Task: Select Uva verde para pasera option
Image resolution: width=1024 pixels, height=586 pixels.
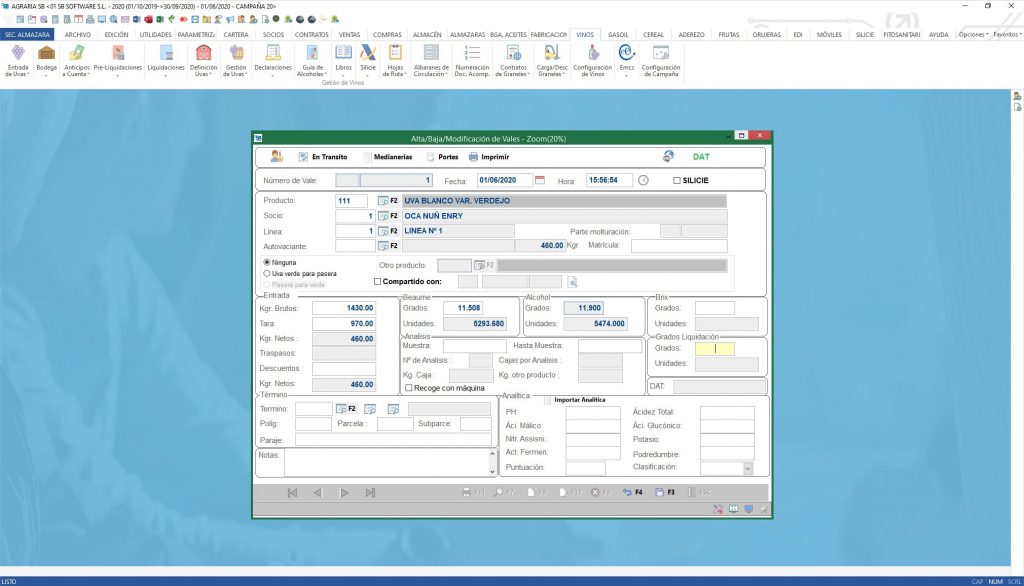Action: [267, 273]
